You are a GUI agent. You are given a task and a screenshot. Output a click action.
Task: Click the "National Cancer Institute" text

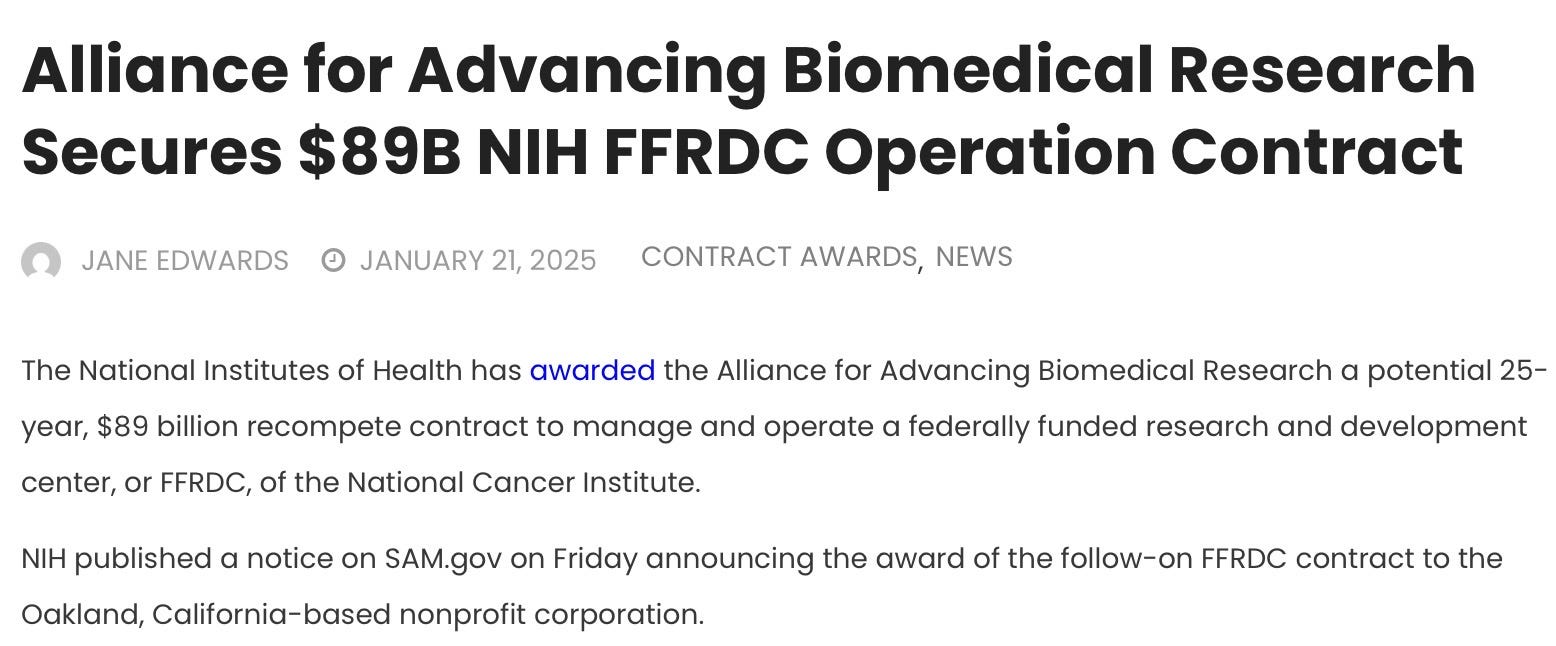pyautogui.click(x=520, y=483)
